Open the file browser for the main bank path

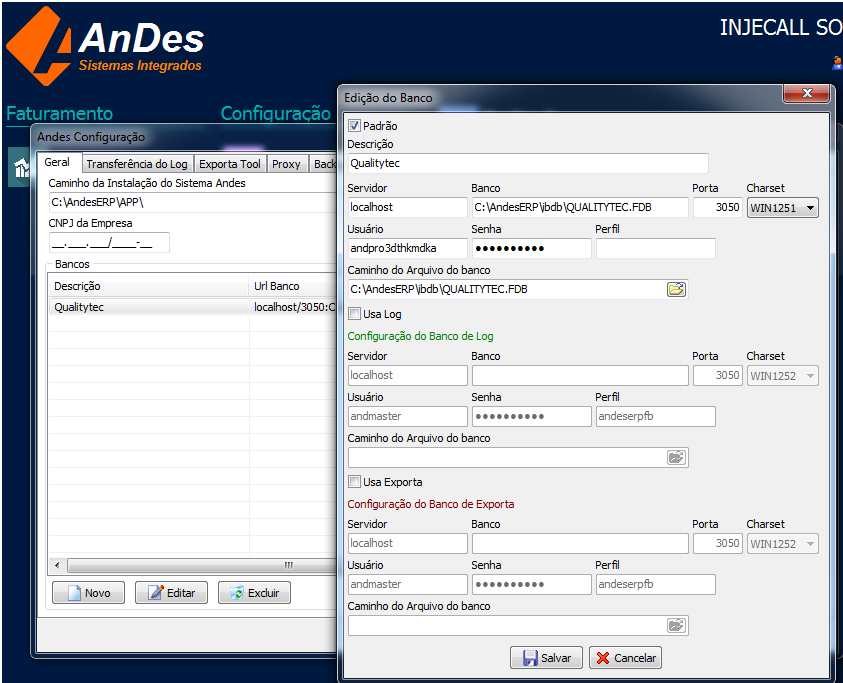(676, 289)
